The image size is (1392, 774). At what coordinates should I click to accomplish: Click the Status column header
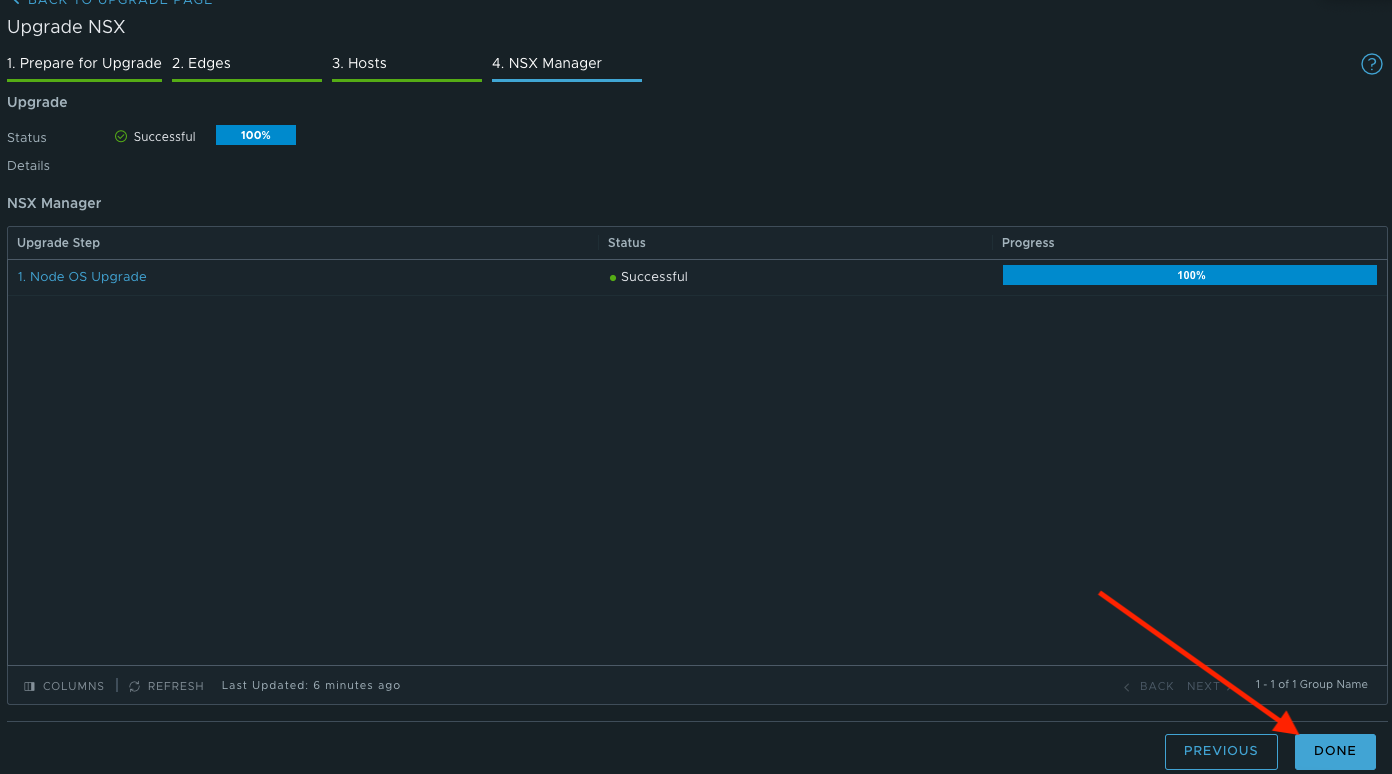click(627, 243)
